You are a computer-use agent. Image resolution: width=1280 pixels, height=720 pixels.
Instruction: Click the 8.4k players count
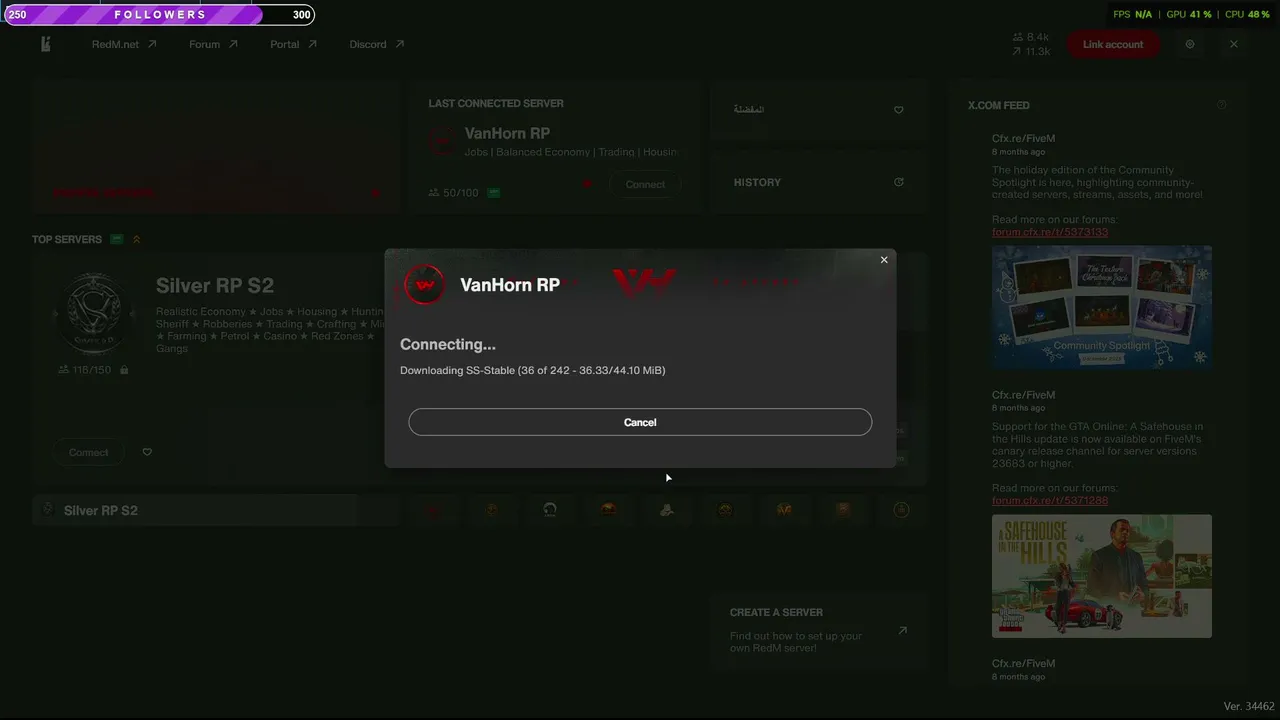click(x=1031, y=37)
